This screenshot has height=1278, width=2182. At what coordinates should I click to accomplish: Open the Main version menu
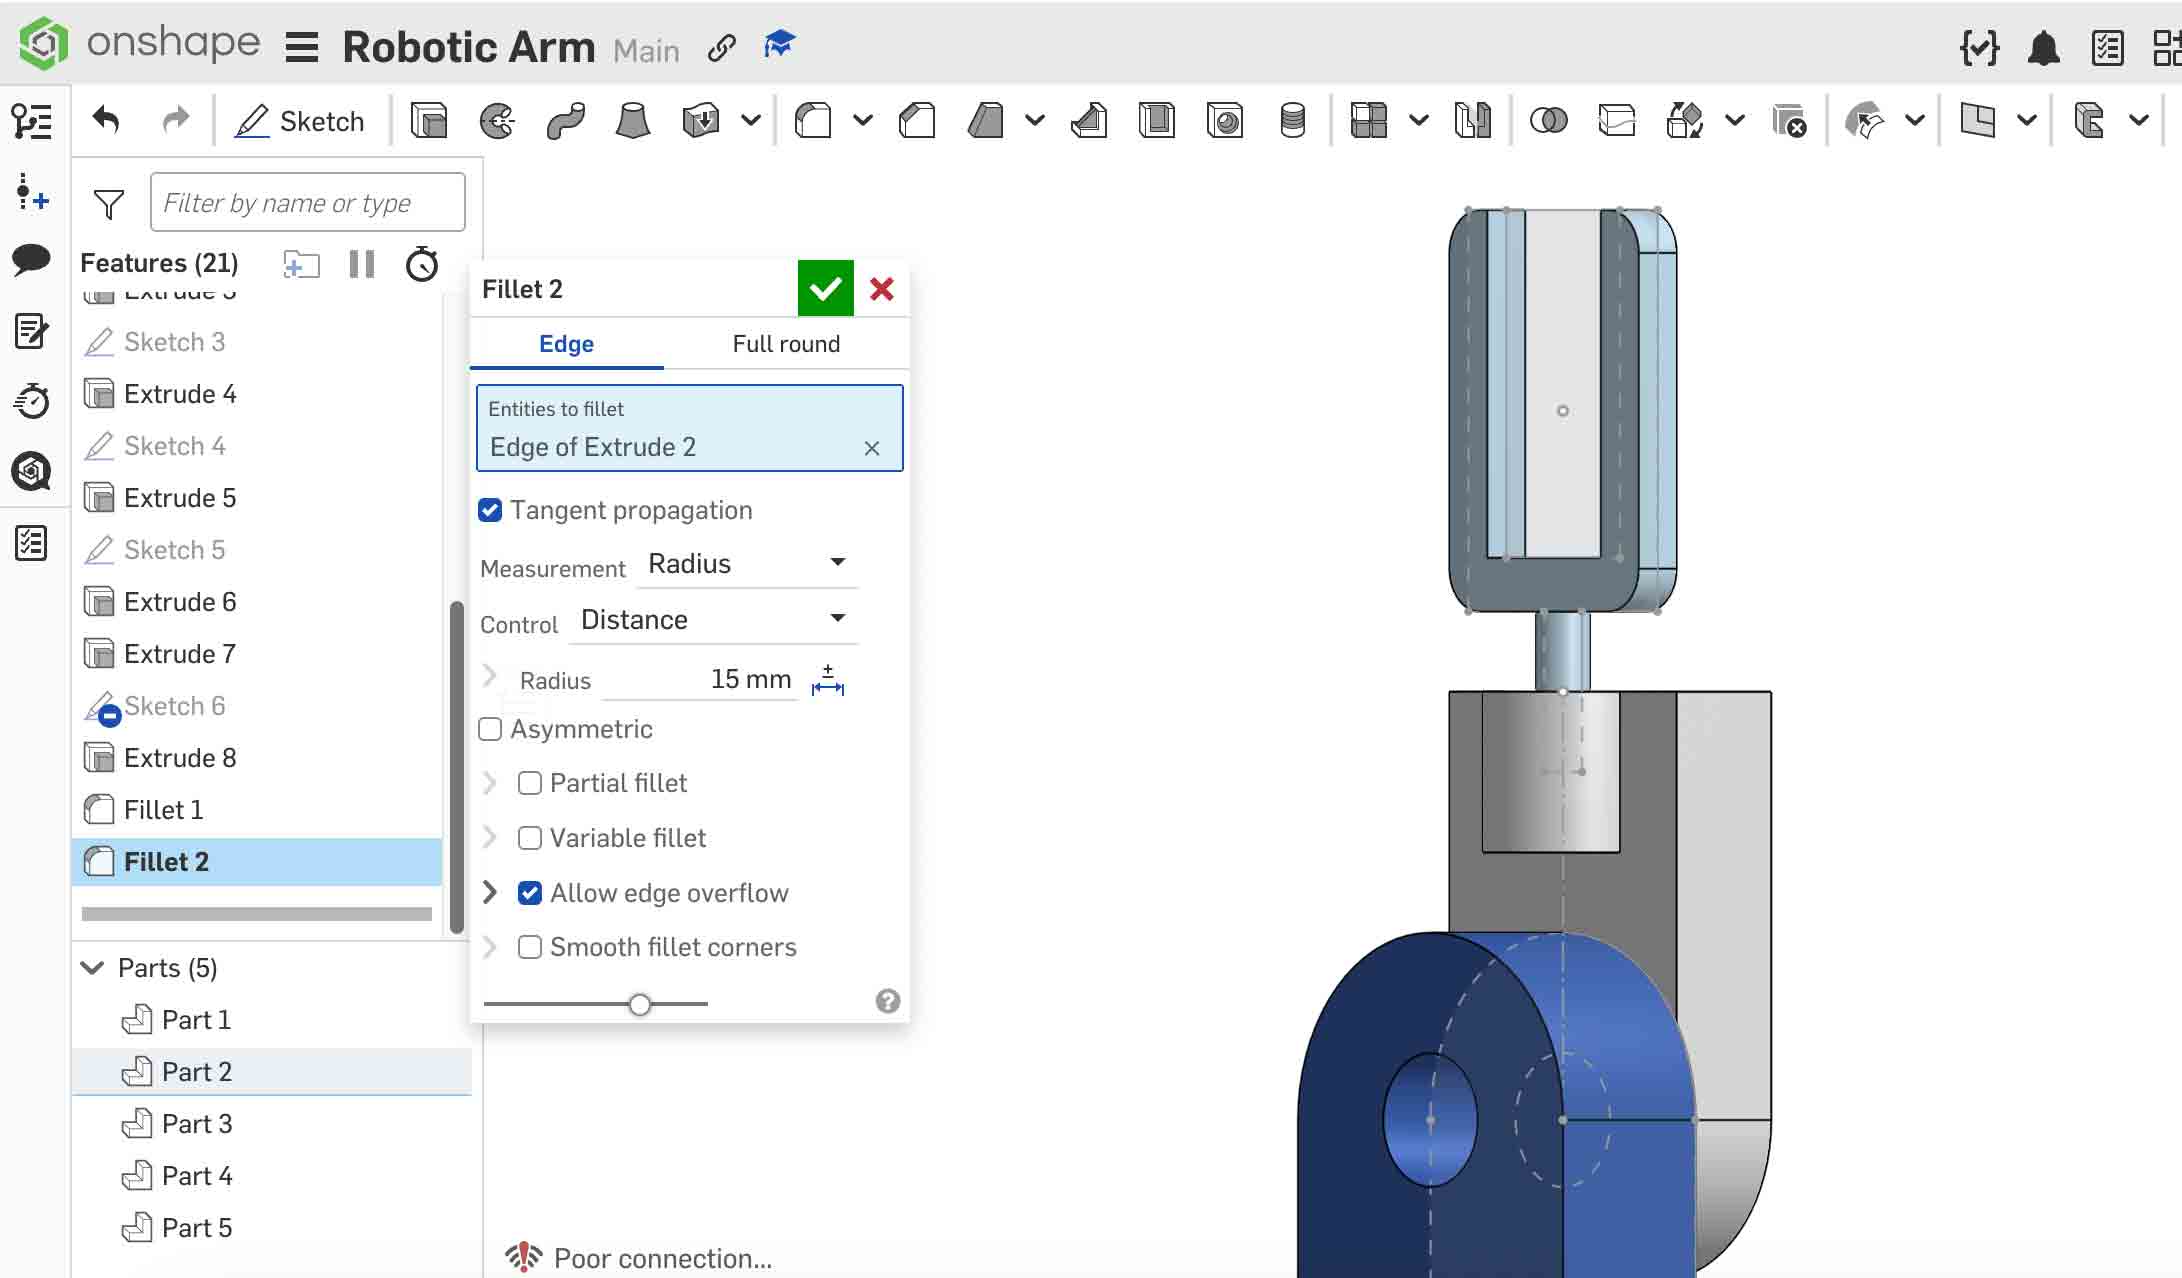click(646, 49)
